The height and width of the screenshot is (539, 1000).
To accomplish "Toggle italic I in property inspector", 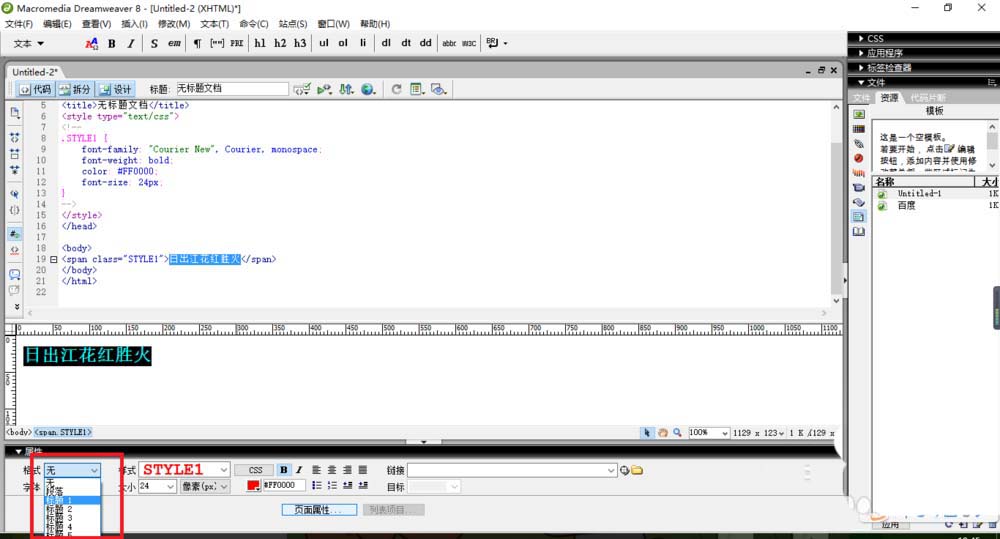I will tap(298, 469).
